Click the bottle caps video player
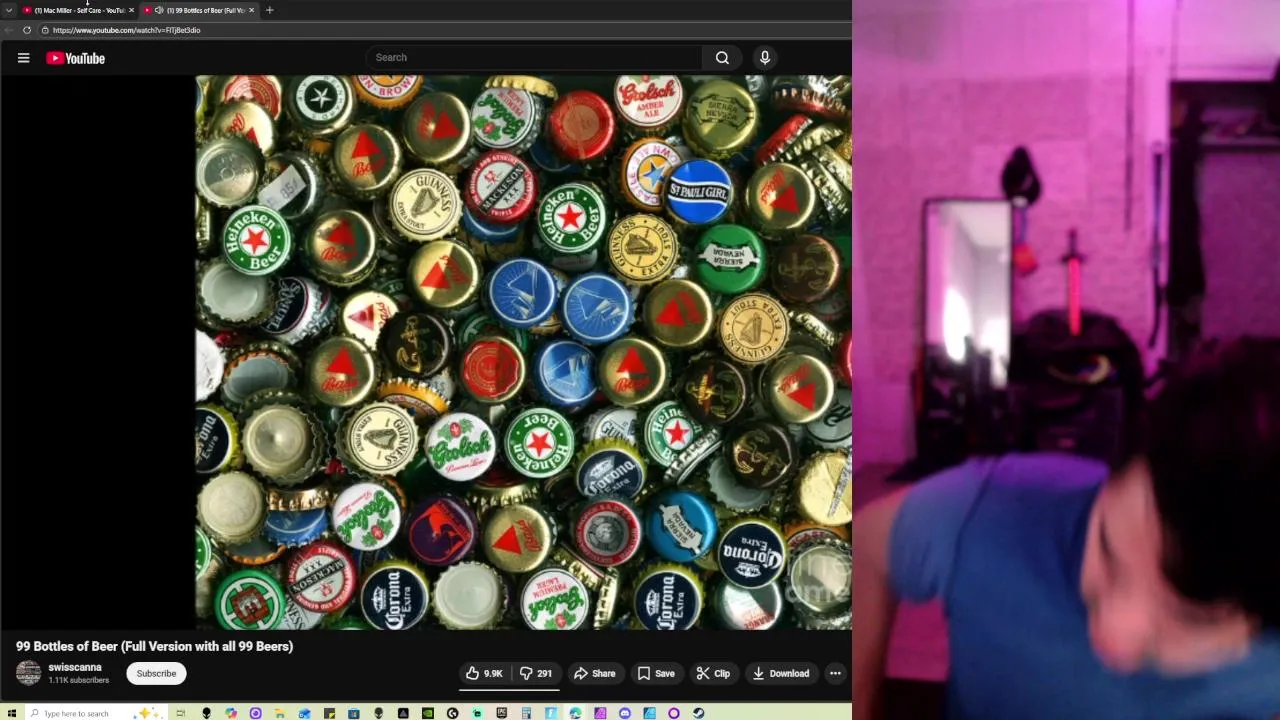This screenshot has height=720, width=1280. click(523, 352)
